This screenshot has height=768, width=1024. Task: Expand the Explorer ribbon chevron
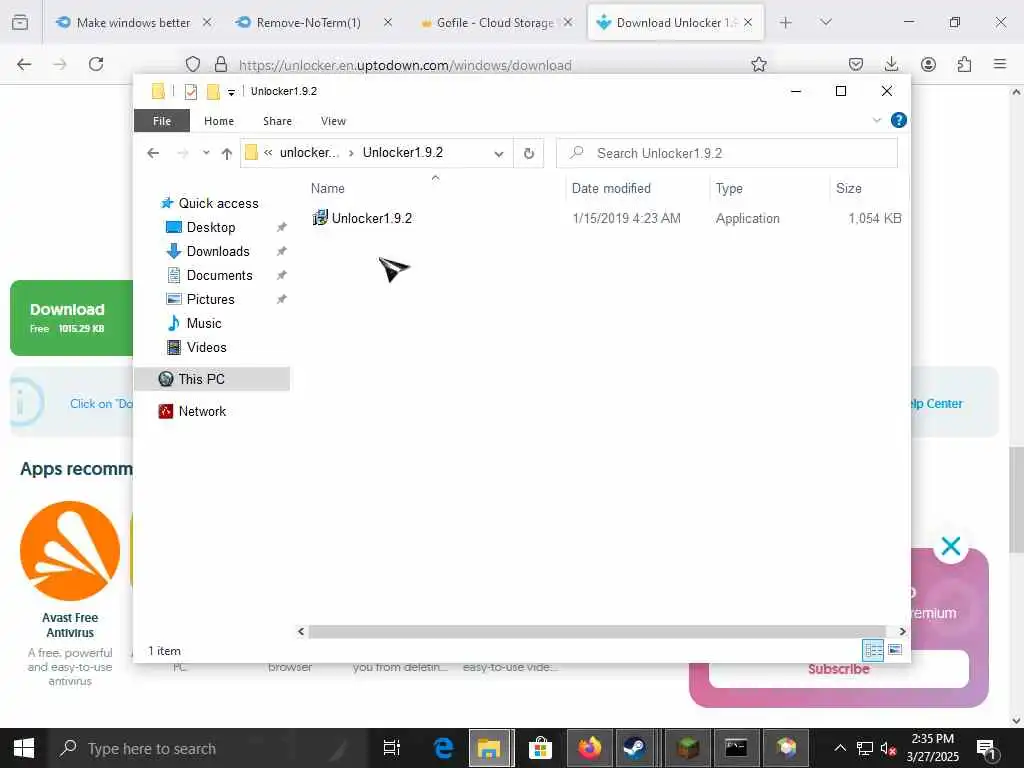876,120
